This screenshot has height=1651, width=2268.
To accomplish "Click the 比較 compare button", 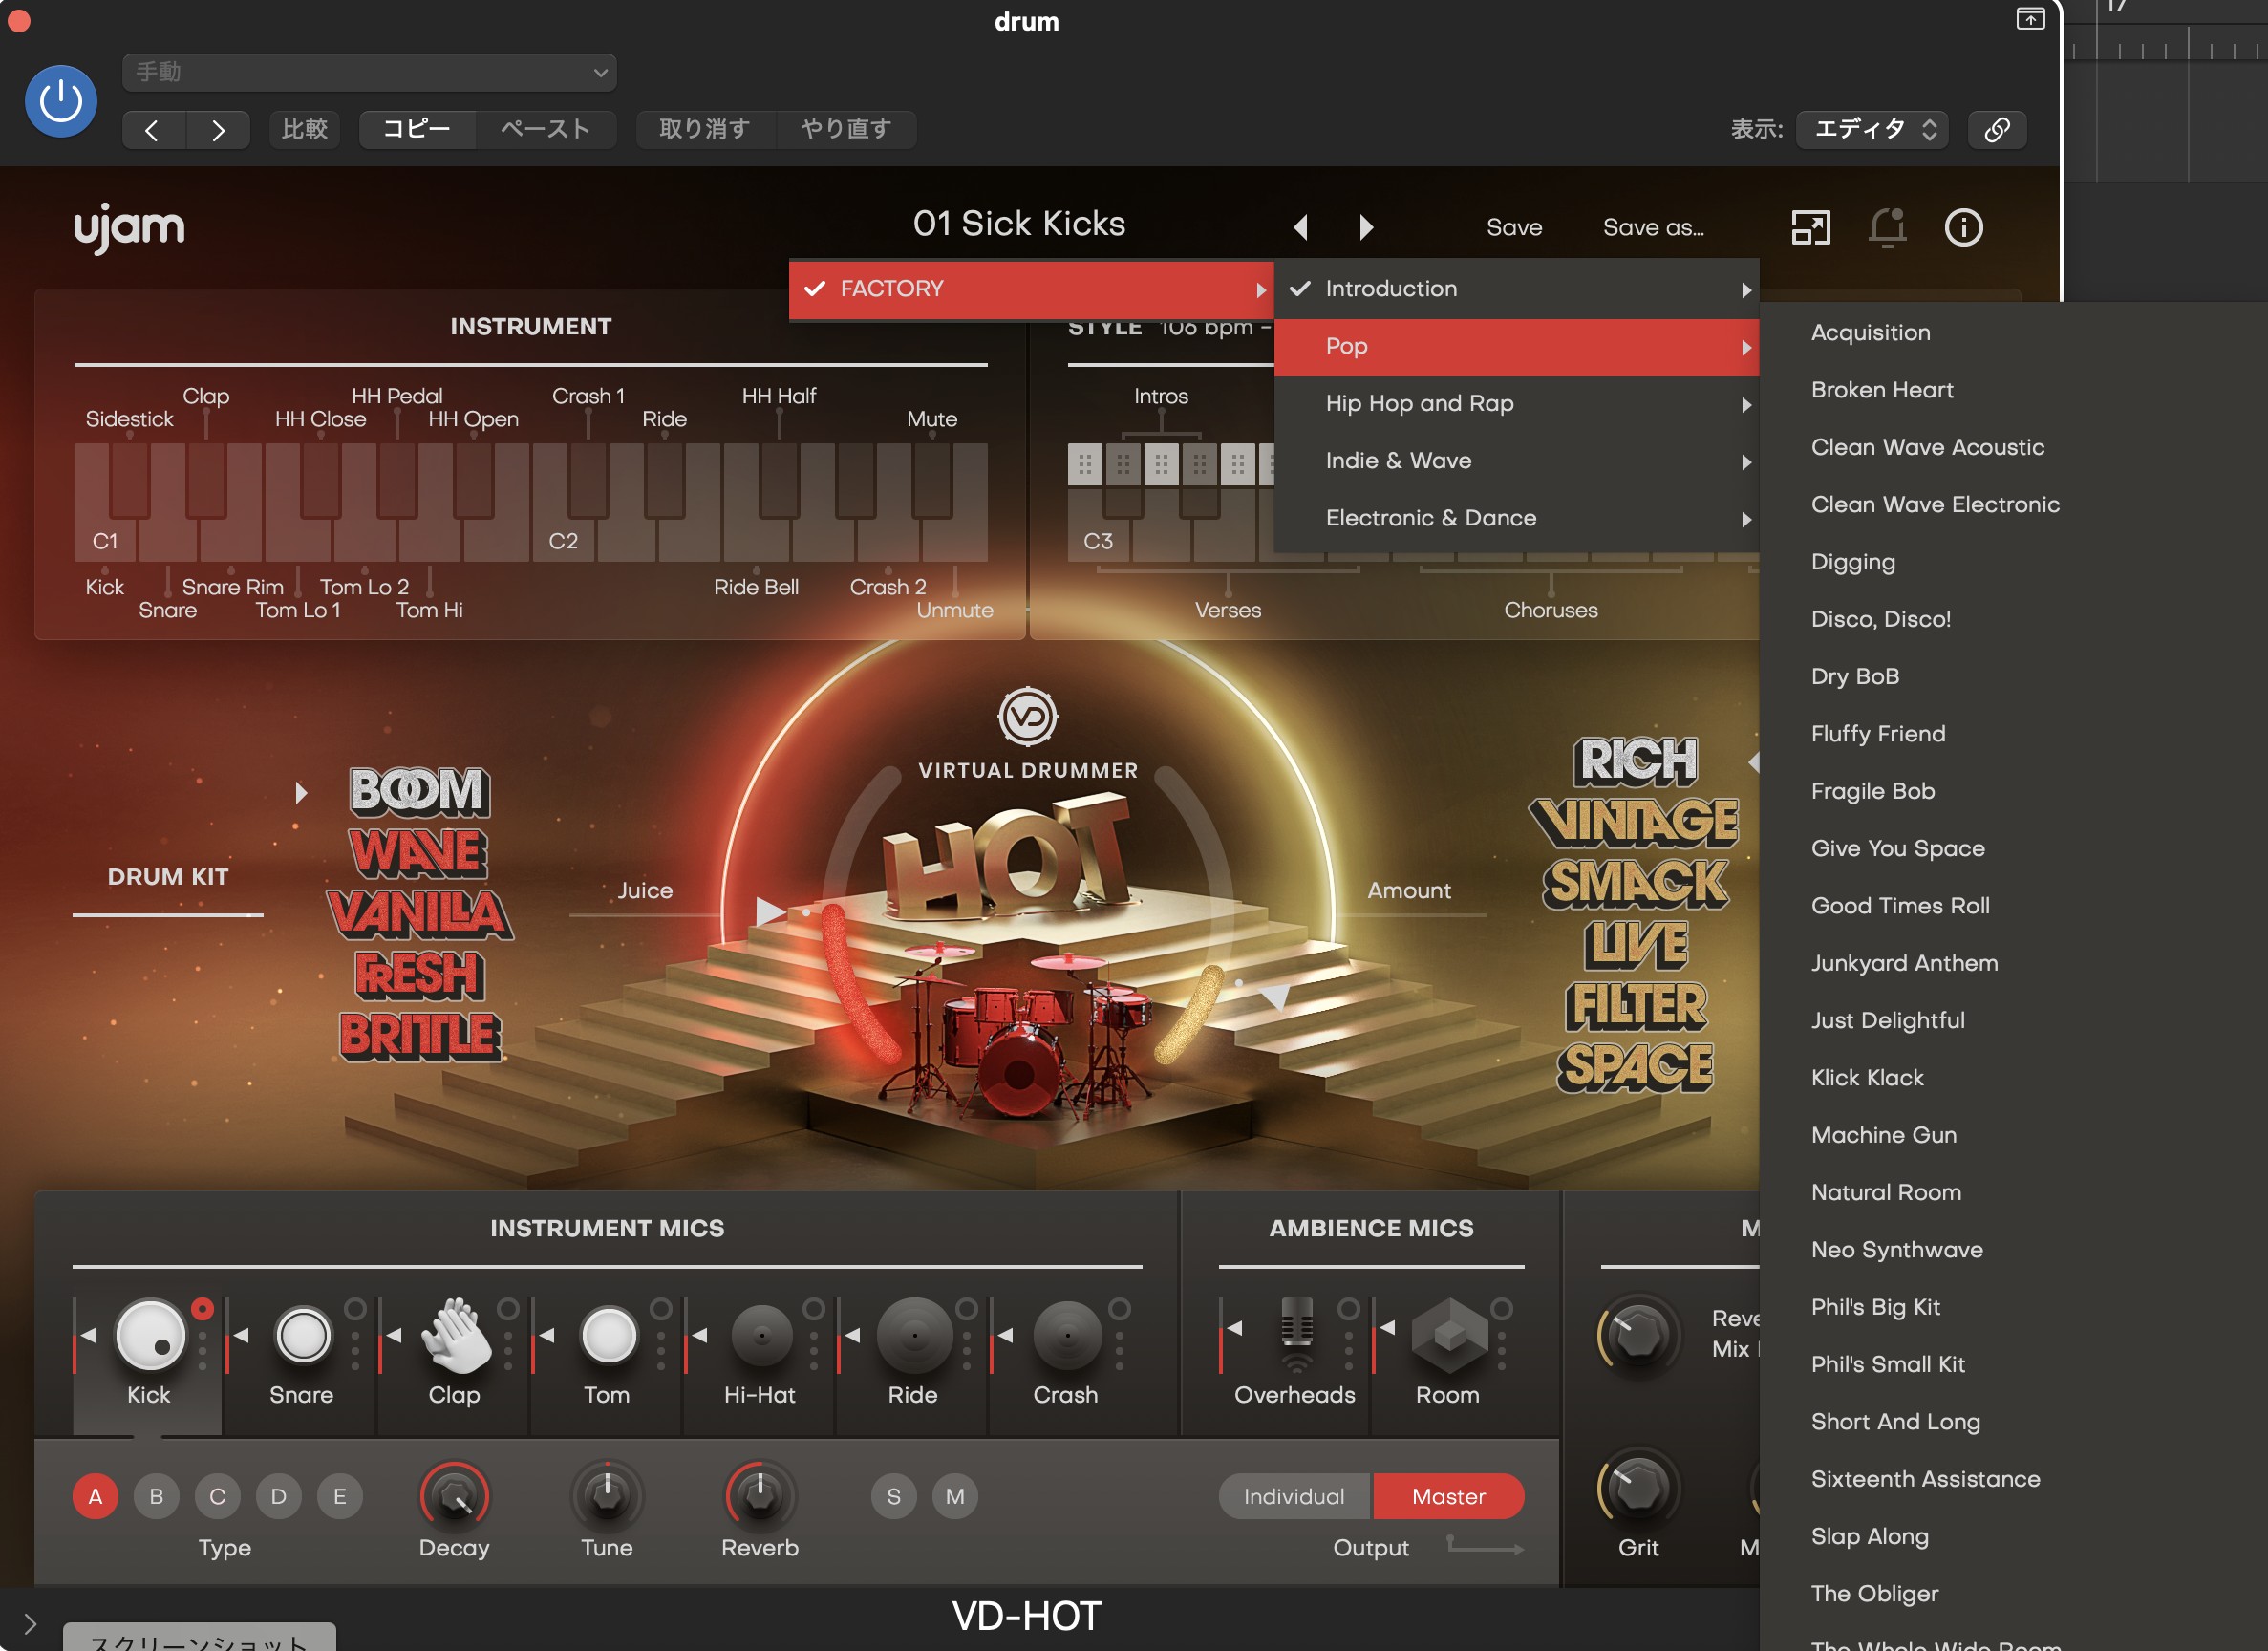I will [305, 130].
